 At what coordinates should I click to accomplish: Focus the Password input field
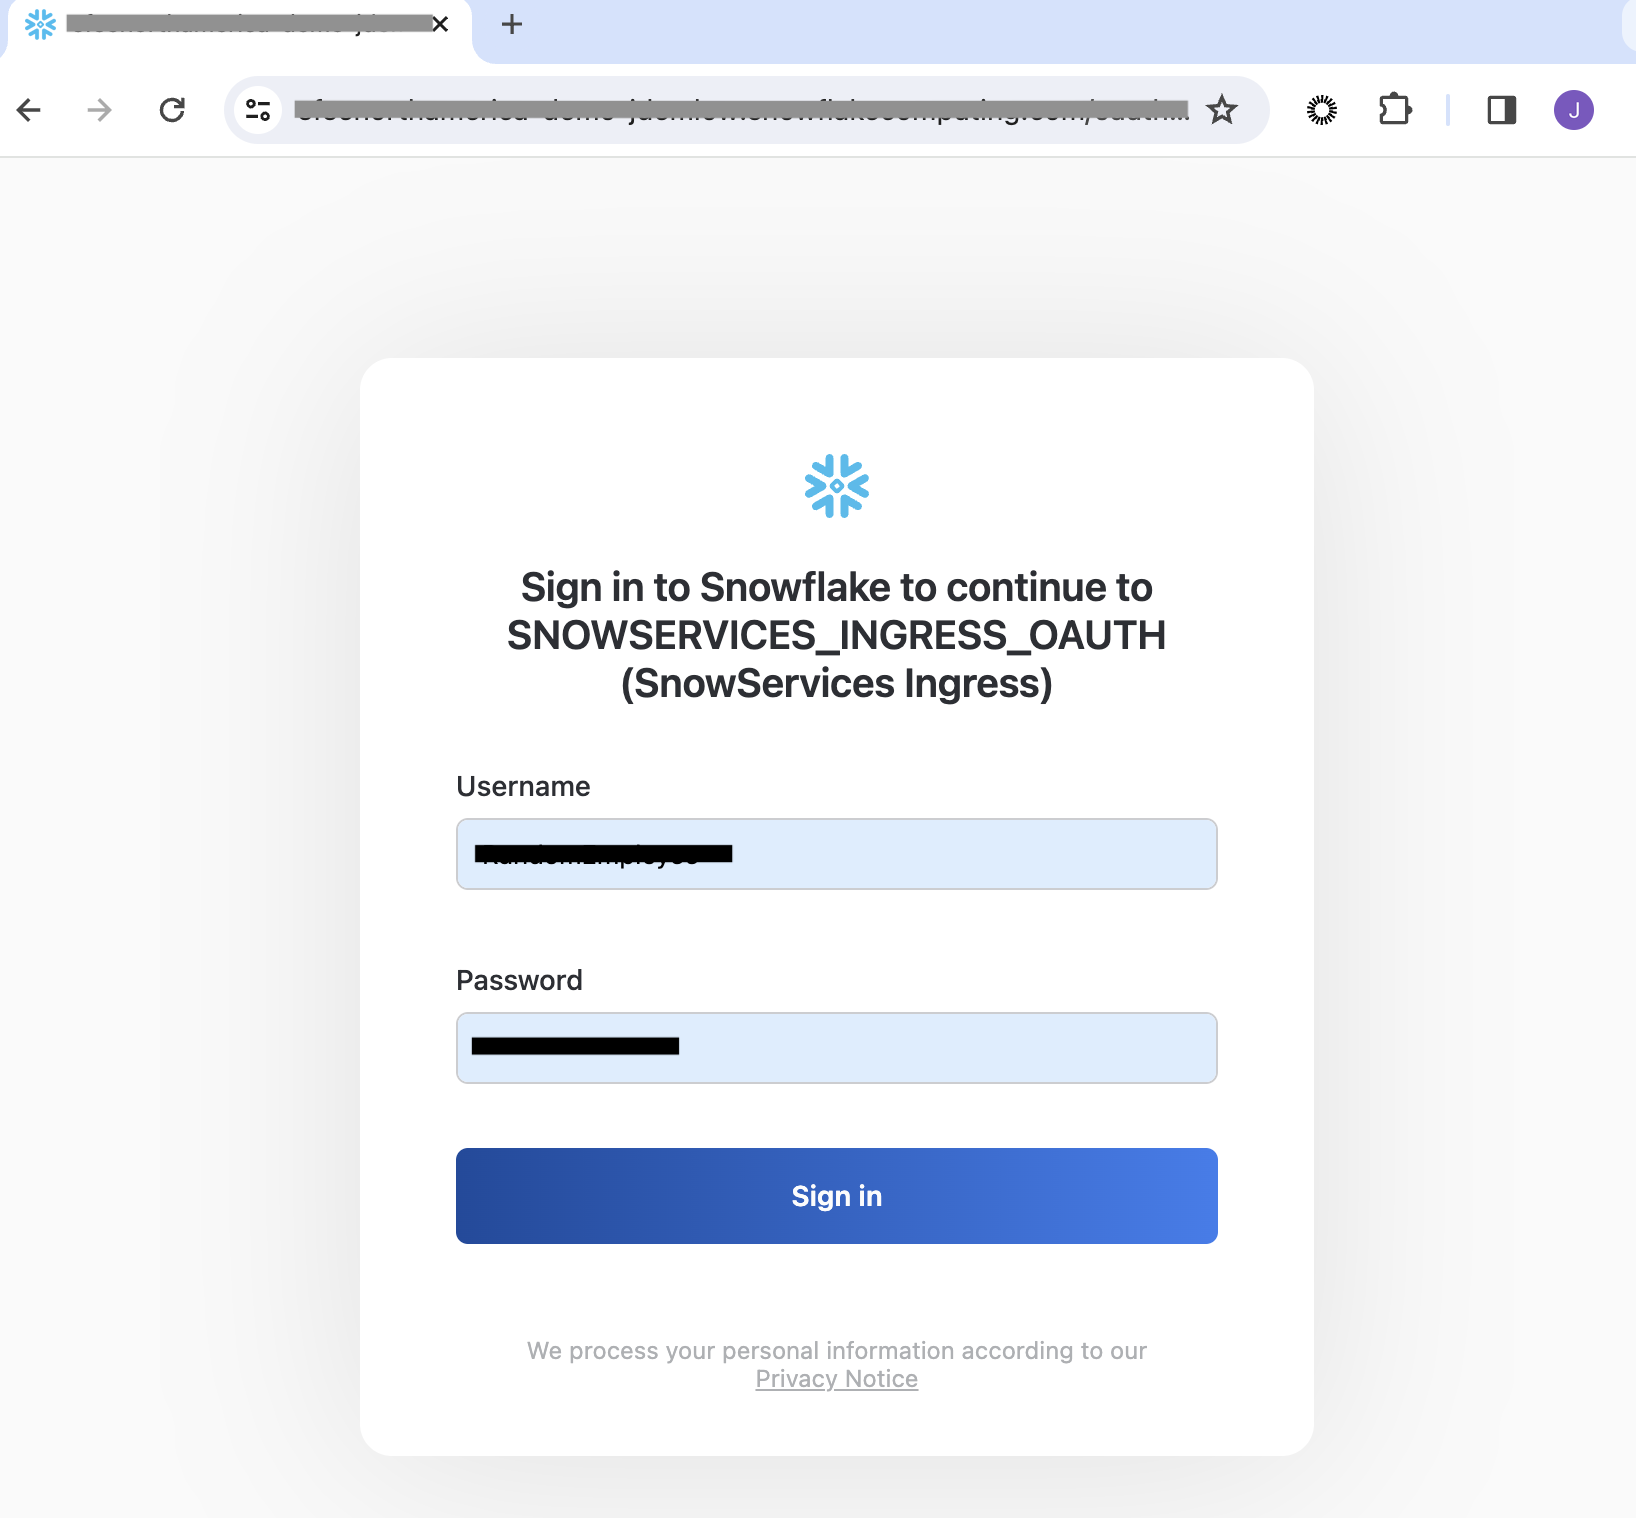pos(837,1048)
